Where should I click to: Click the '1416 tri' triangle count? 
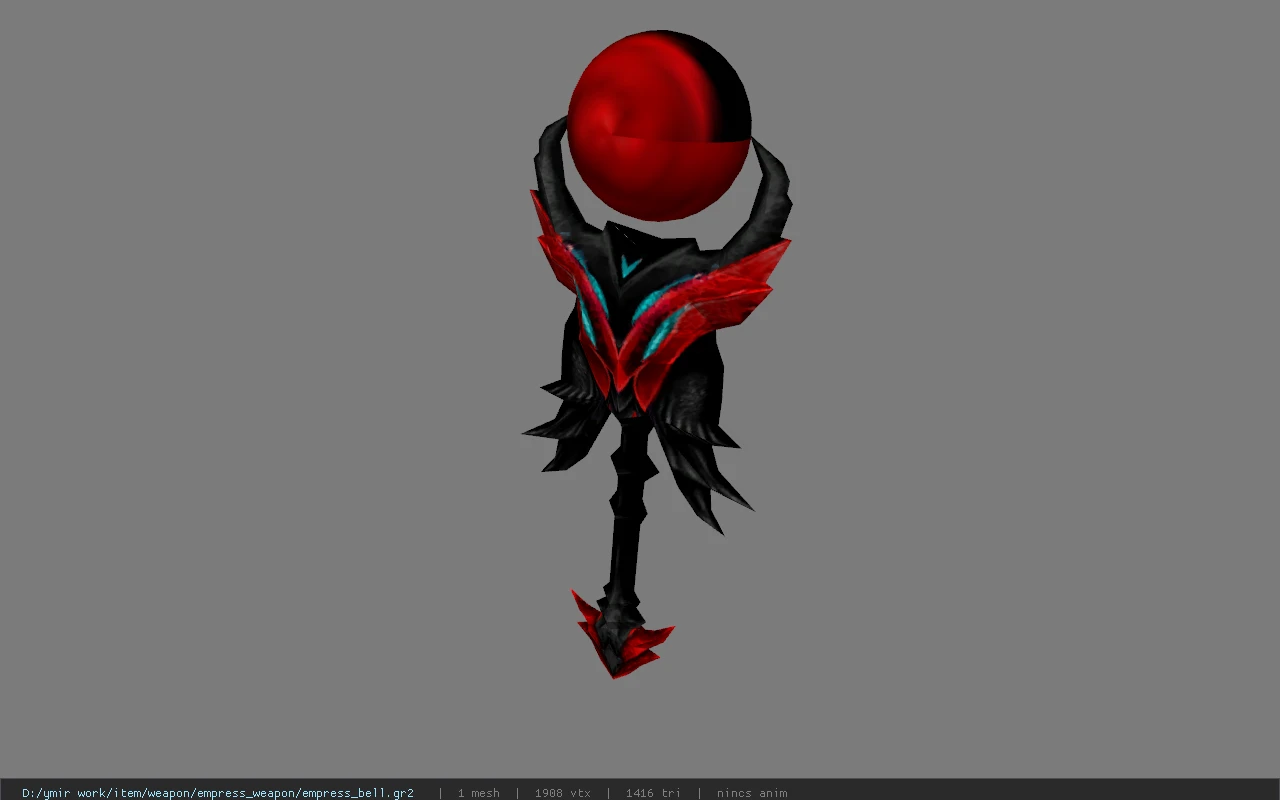click(x=653, y=793)
